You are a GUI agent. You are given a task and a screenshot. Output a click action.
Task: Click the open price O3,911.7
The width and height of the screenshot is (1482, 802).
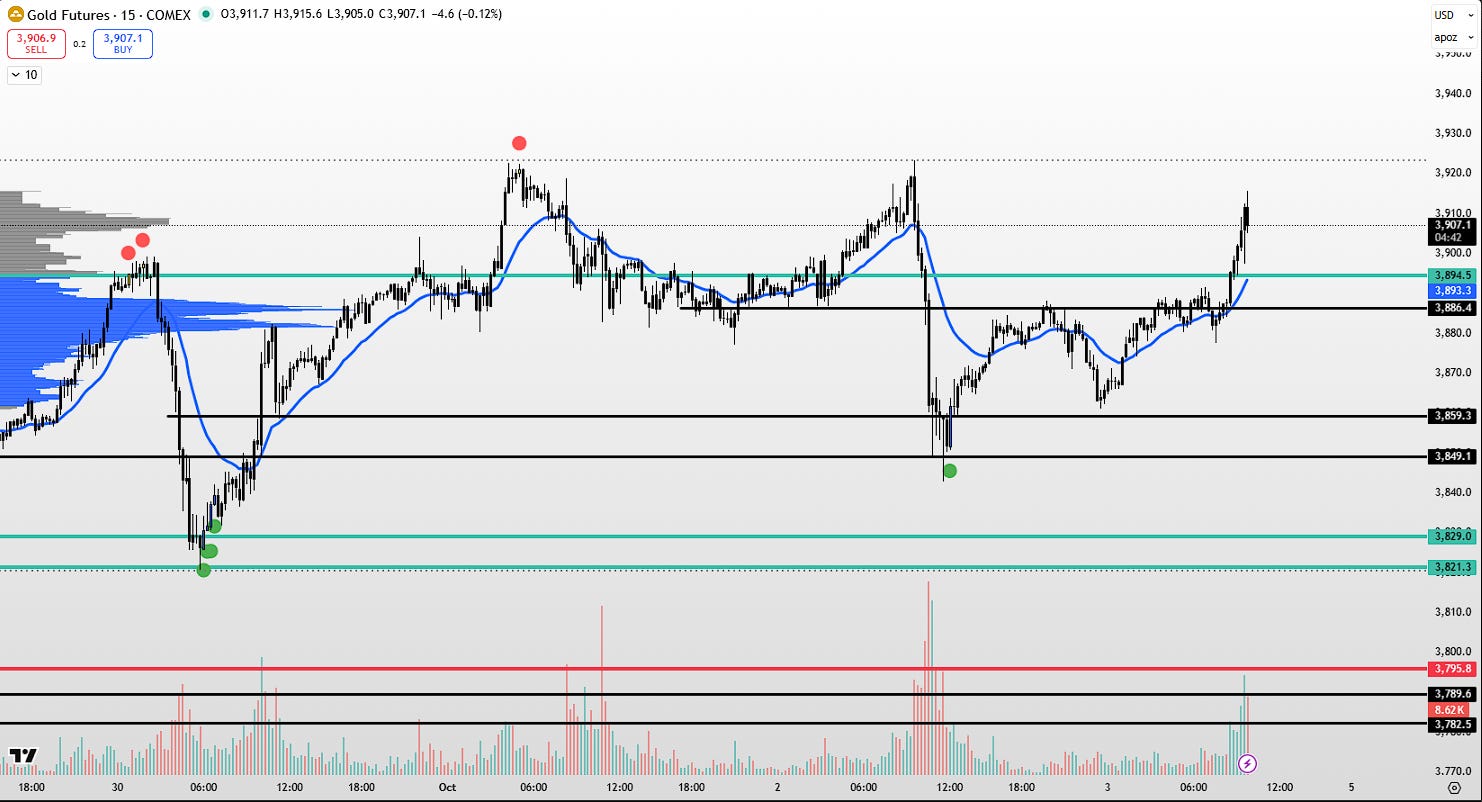[x=244, y=15]
